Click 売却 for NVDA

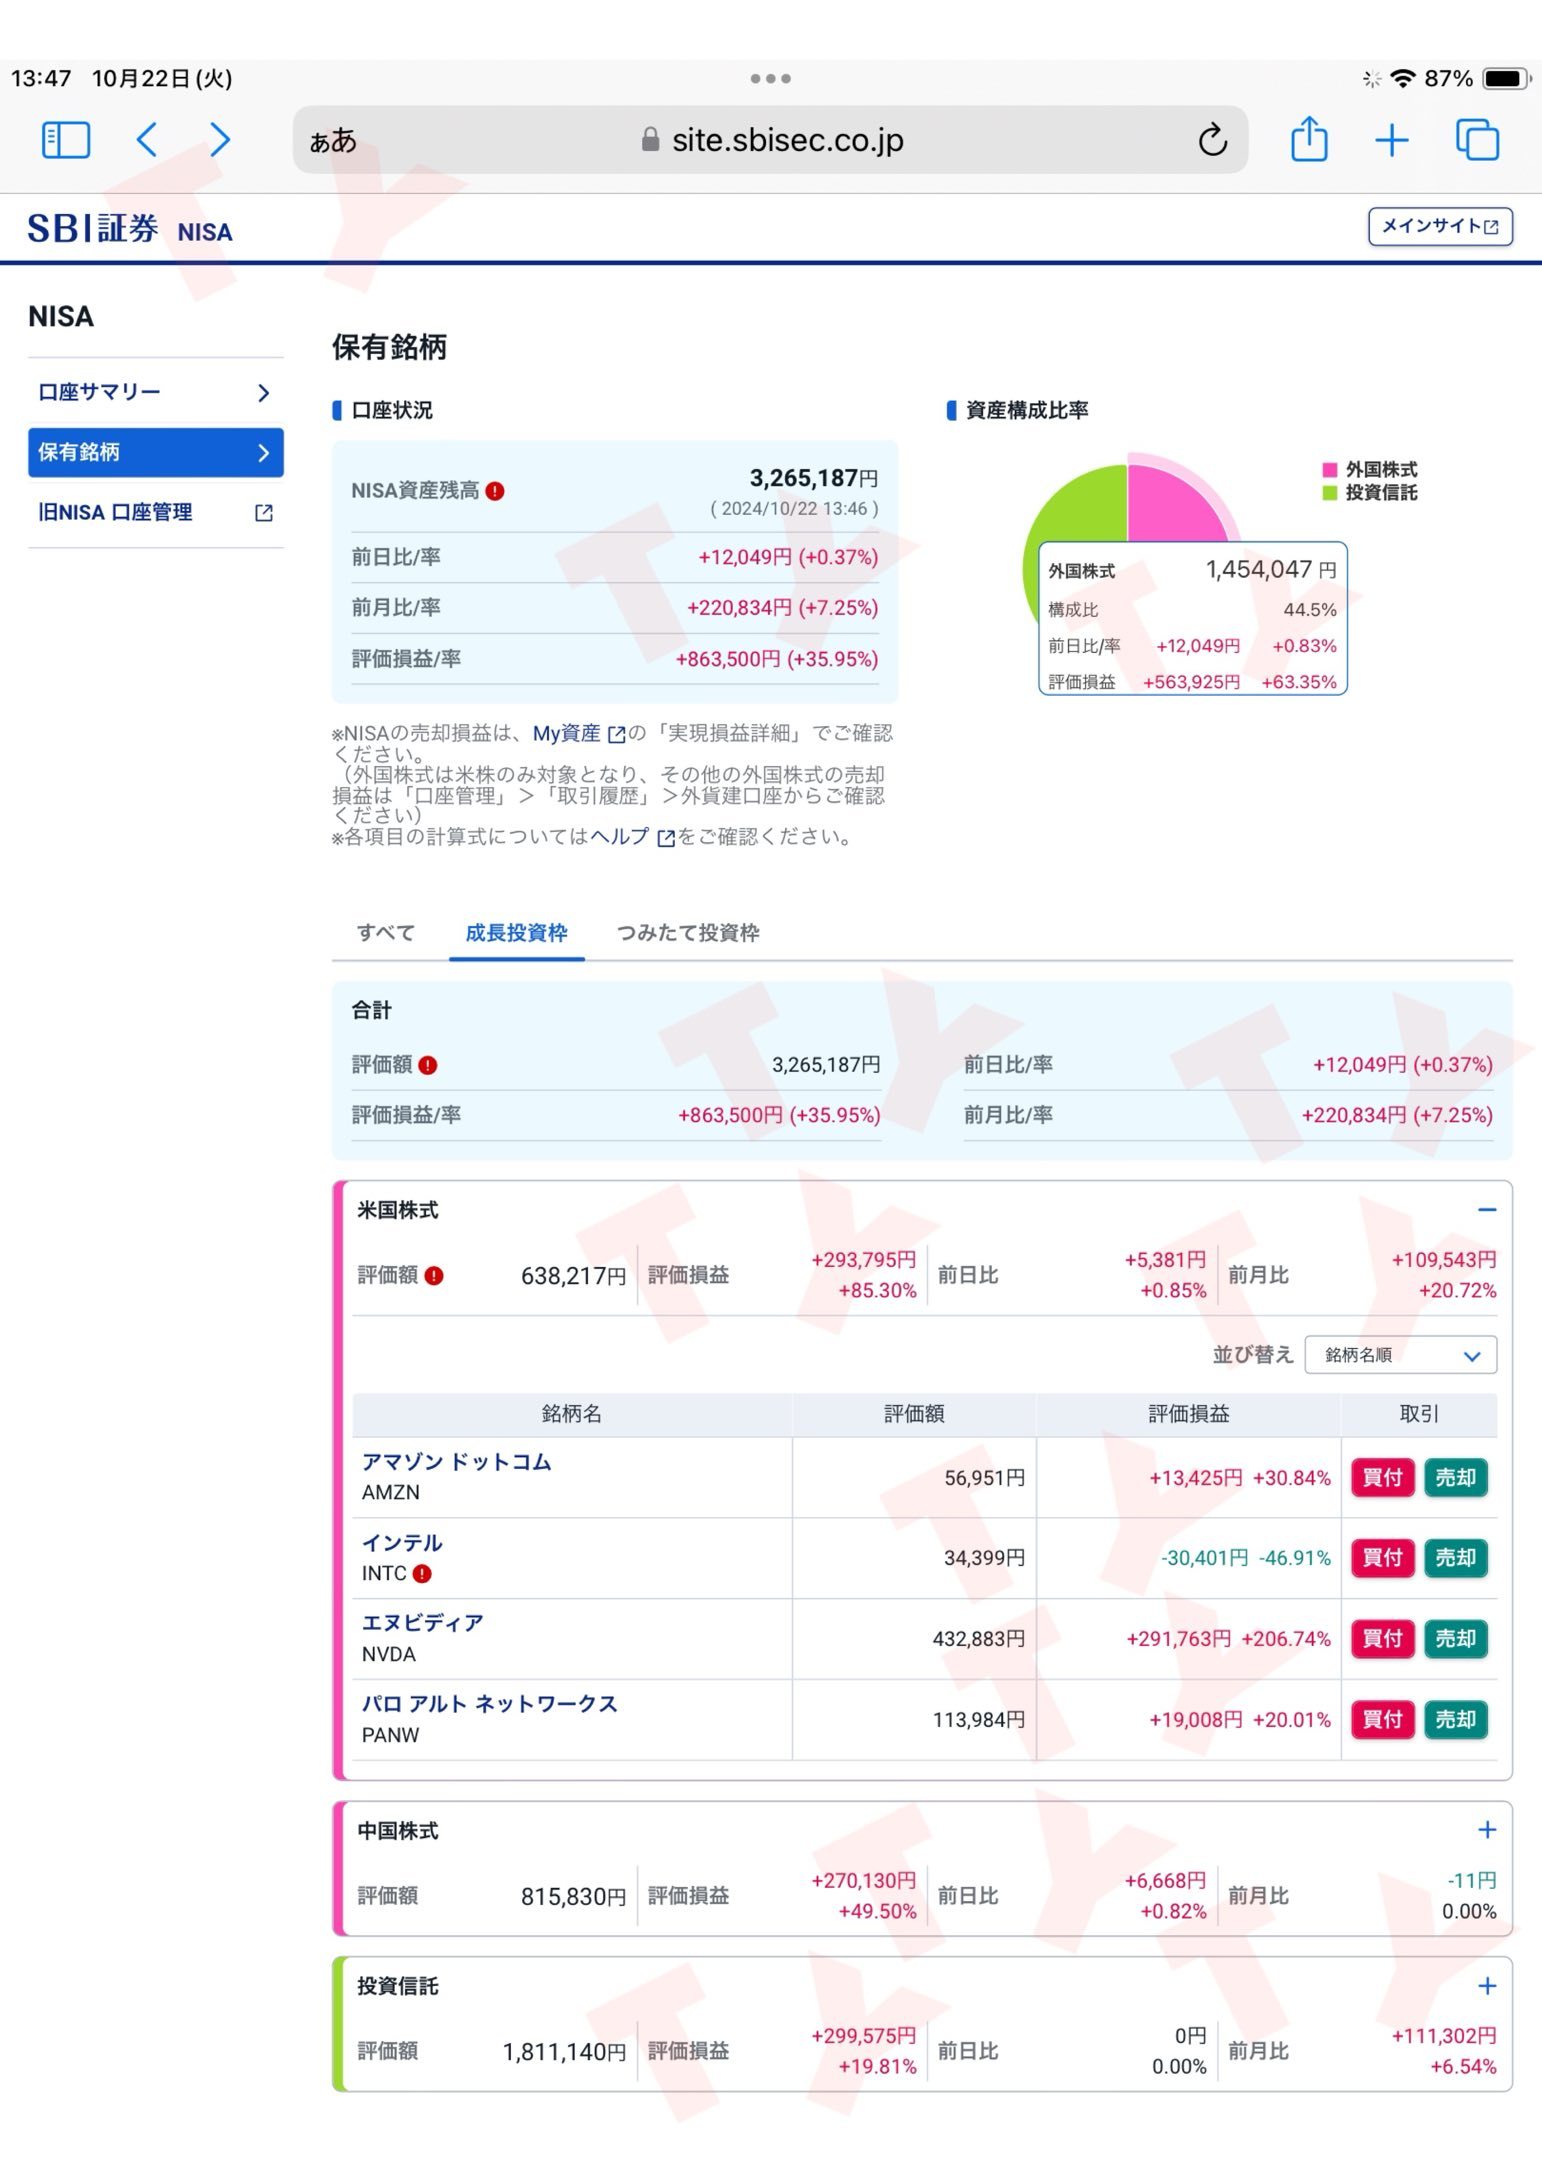(x=1456, y=1639)
